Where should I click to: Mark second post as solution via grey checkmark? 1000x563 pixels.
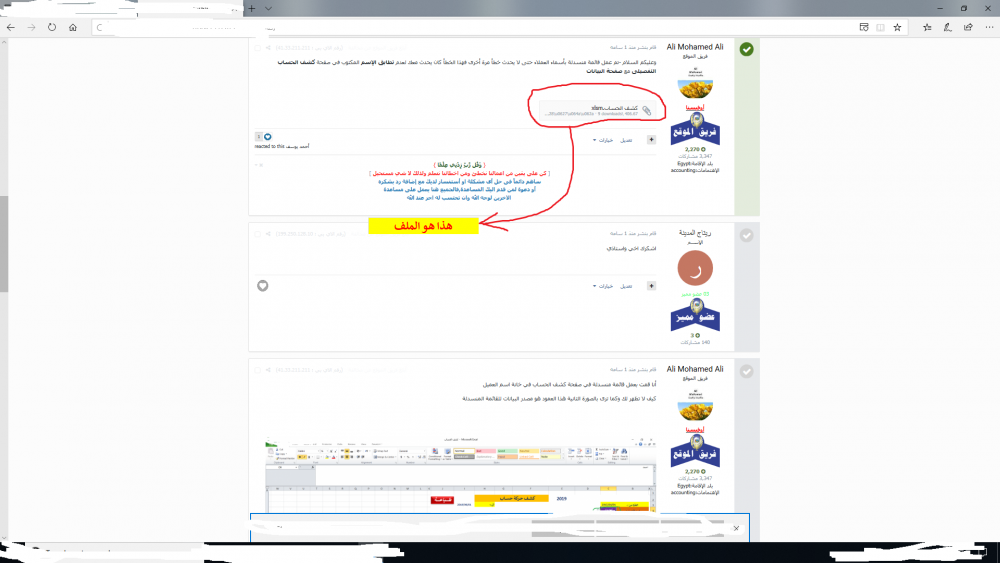click(x=747, y=235)
